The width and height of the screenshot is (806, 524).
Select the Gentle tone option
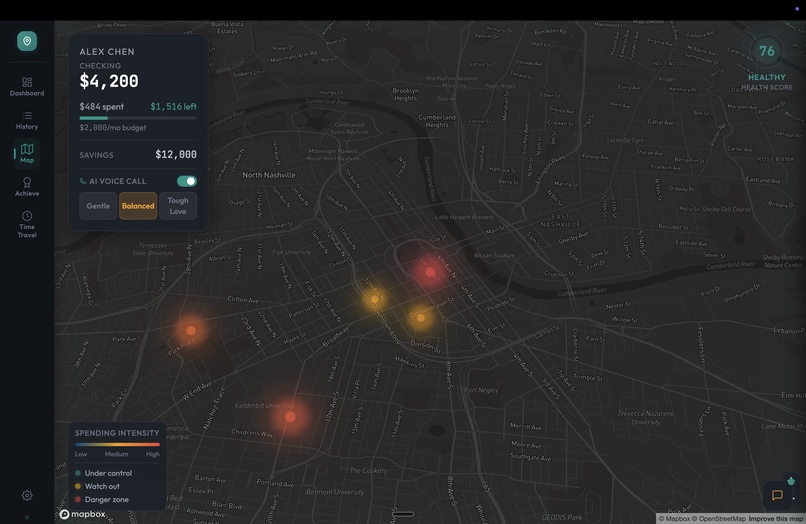tap(98, 206)
